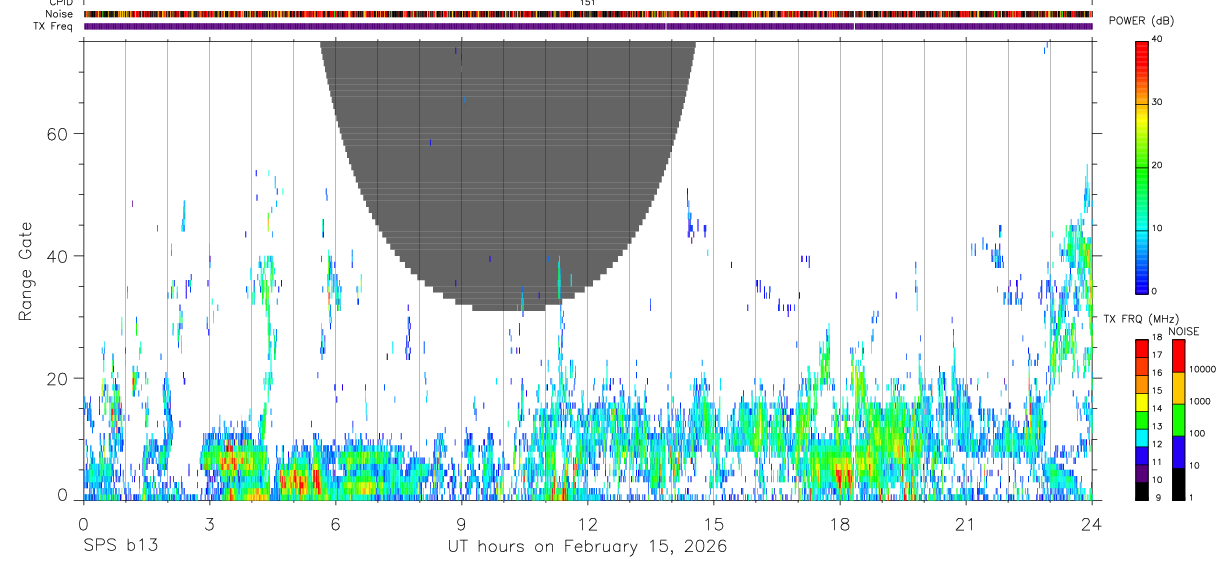Screen dimensions: 1228x567
Task: Click the 40 tick on the Range Gate axis
Action: point(55,256)
